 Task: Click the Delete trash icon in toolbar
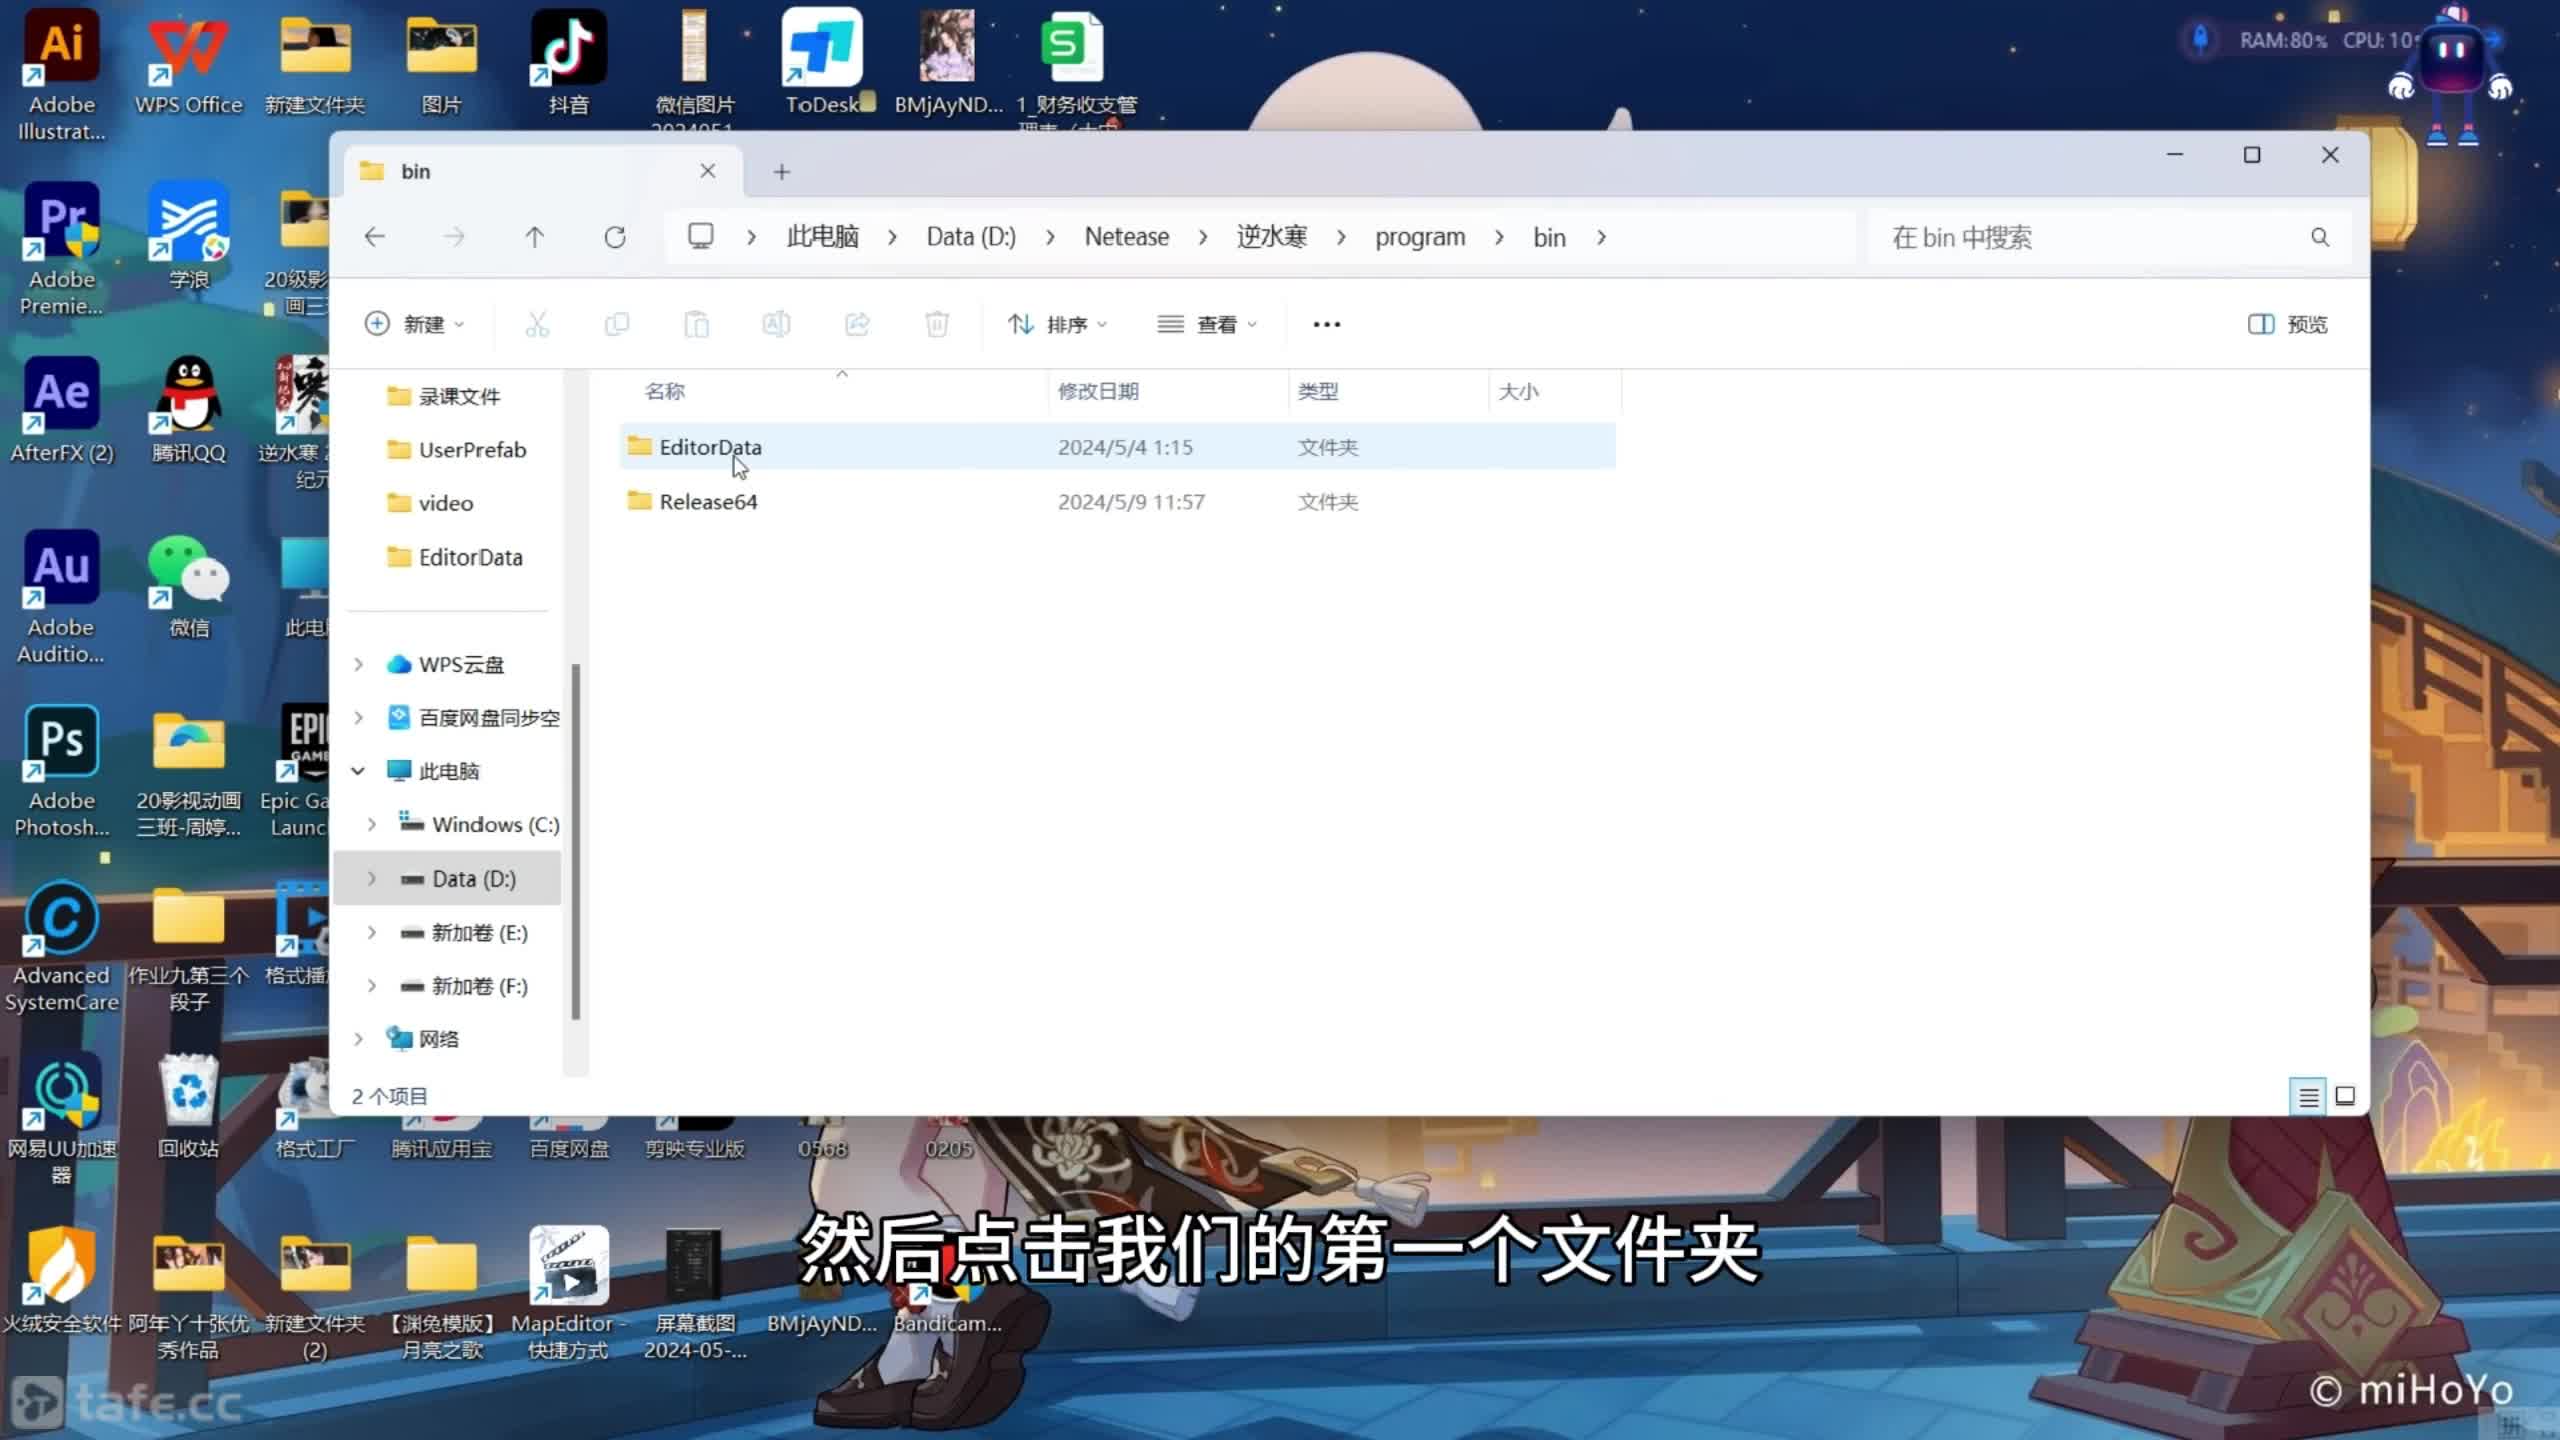937,324
